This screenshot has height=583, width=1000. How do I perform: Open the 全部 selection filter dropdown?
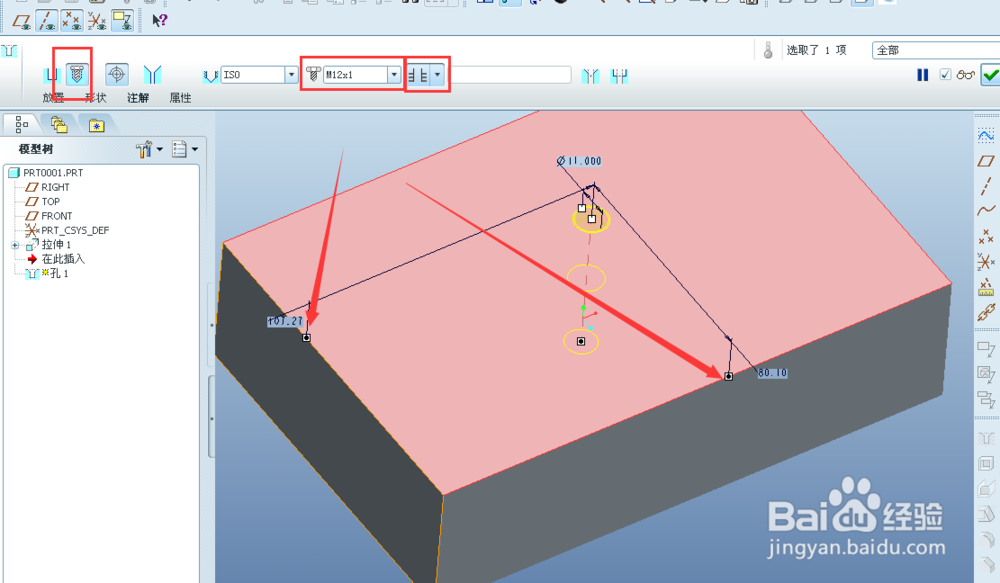tap(936, 50)
